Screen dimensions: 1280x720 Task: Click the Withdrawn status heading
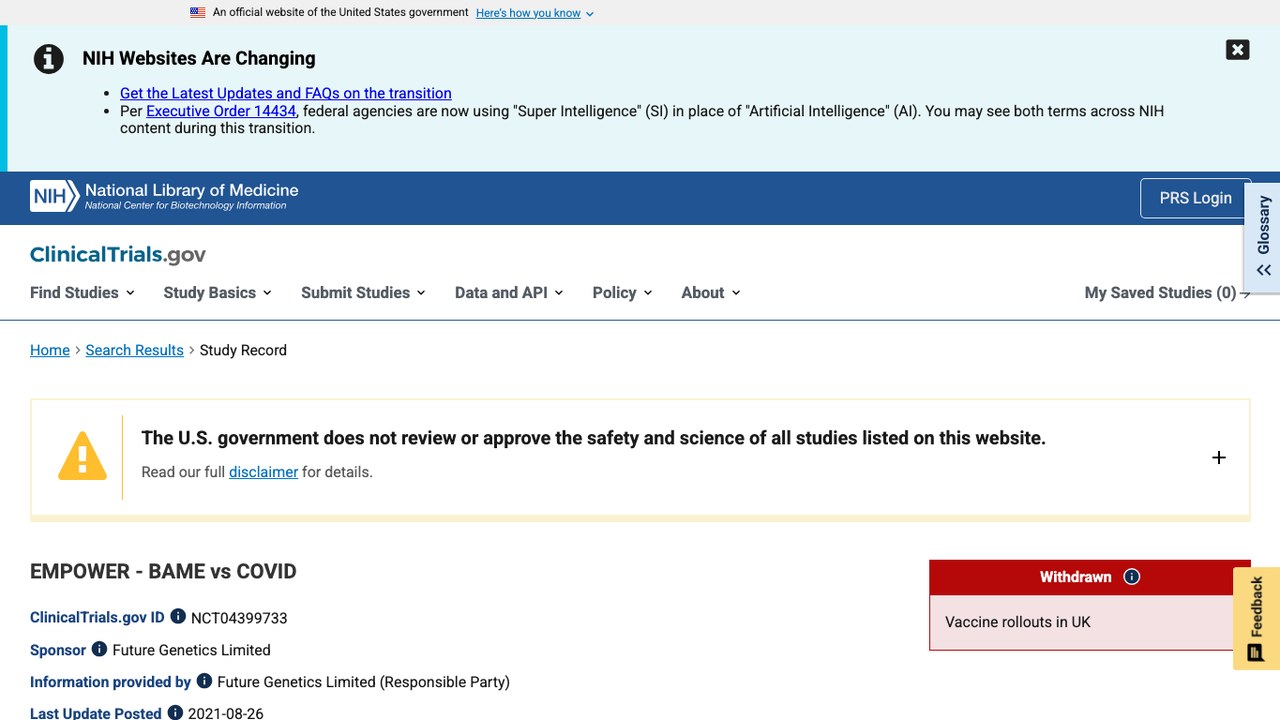[1075, 577]
